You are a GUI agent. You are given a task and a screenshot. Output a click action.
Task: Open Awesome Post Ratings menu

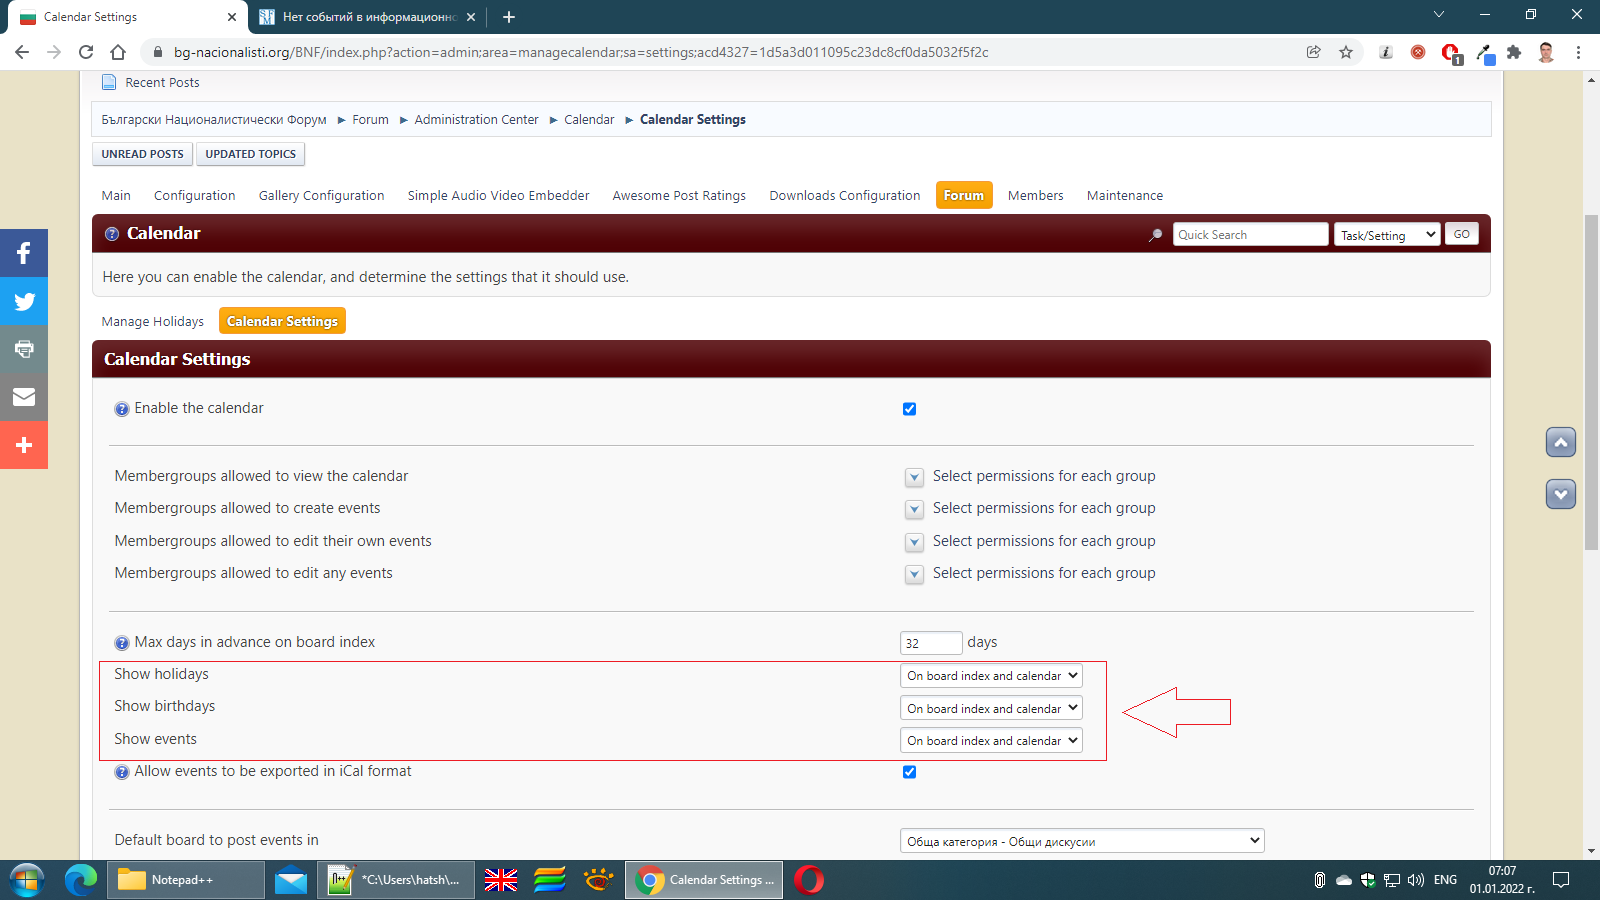tap(679, 195)
